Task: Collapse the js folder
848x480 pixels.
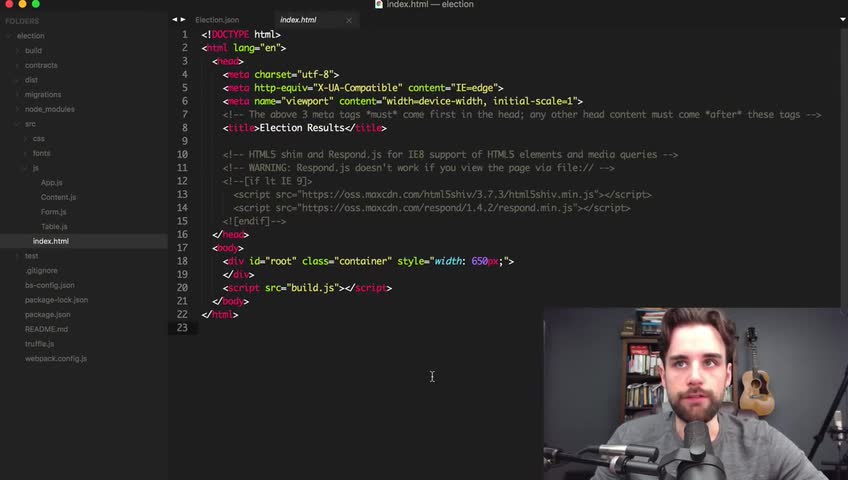Action: click(25, 168)
